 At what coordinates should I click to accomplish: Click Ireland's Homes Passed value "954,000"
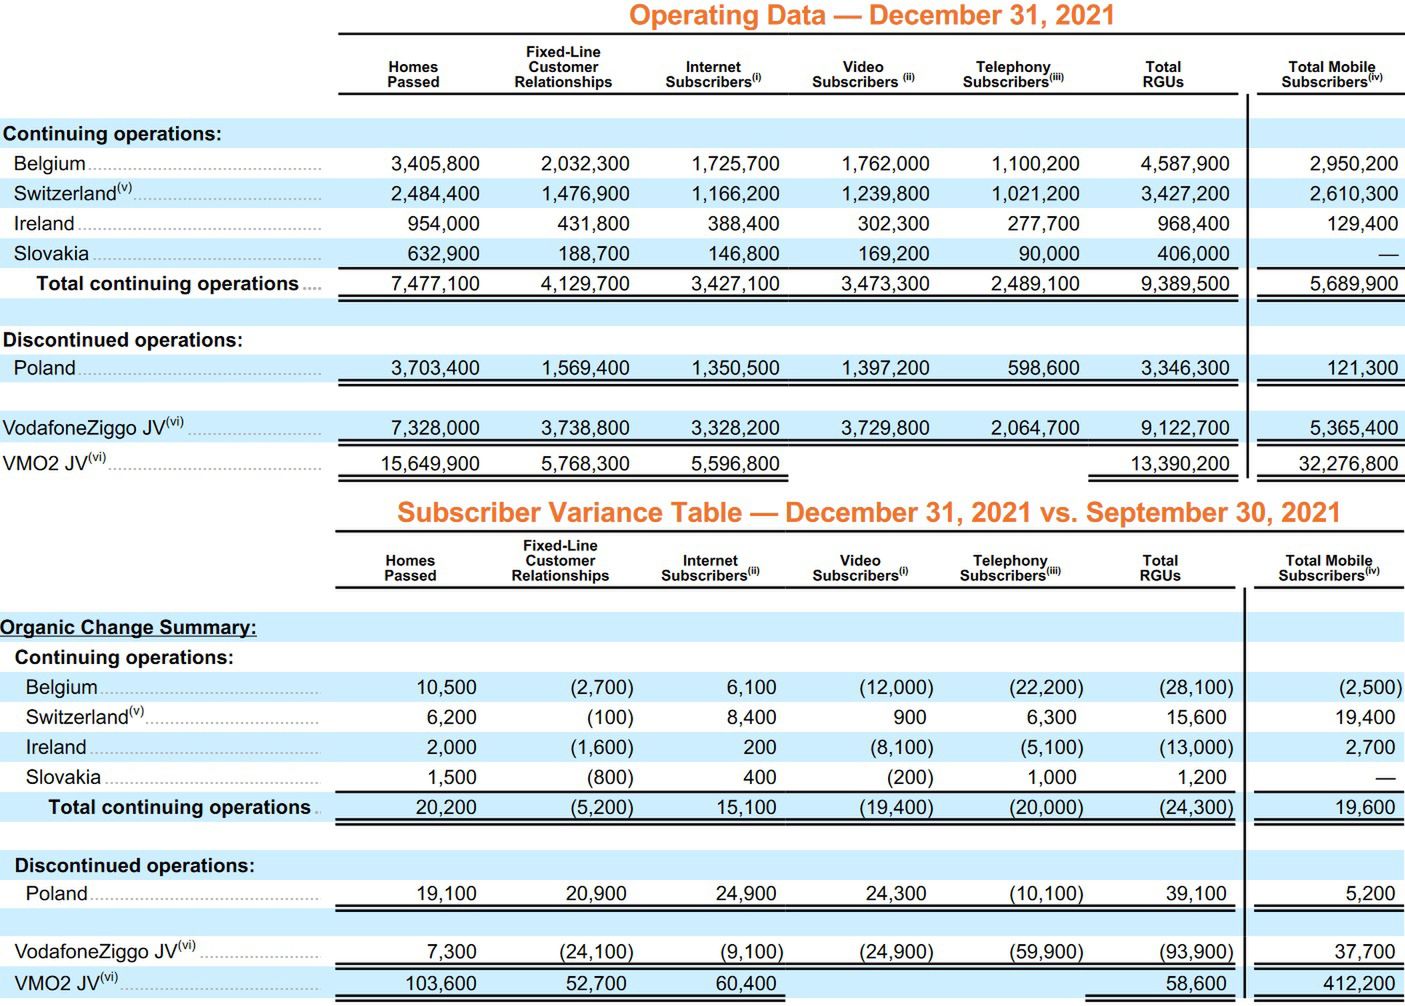coord(443,223)
